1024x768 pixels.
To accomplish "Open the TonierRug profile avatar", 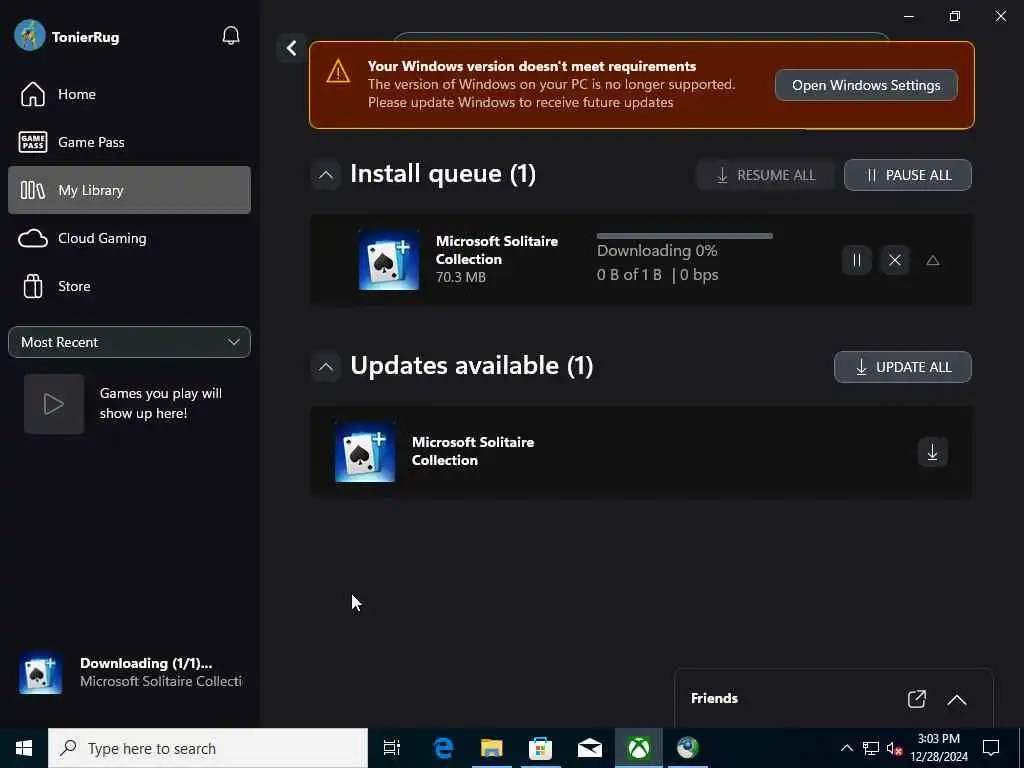I will pyautogui.click(x=30, y=36).
